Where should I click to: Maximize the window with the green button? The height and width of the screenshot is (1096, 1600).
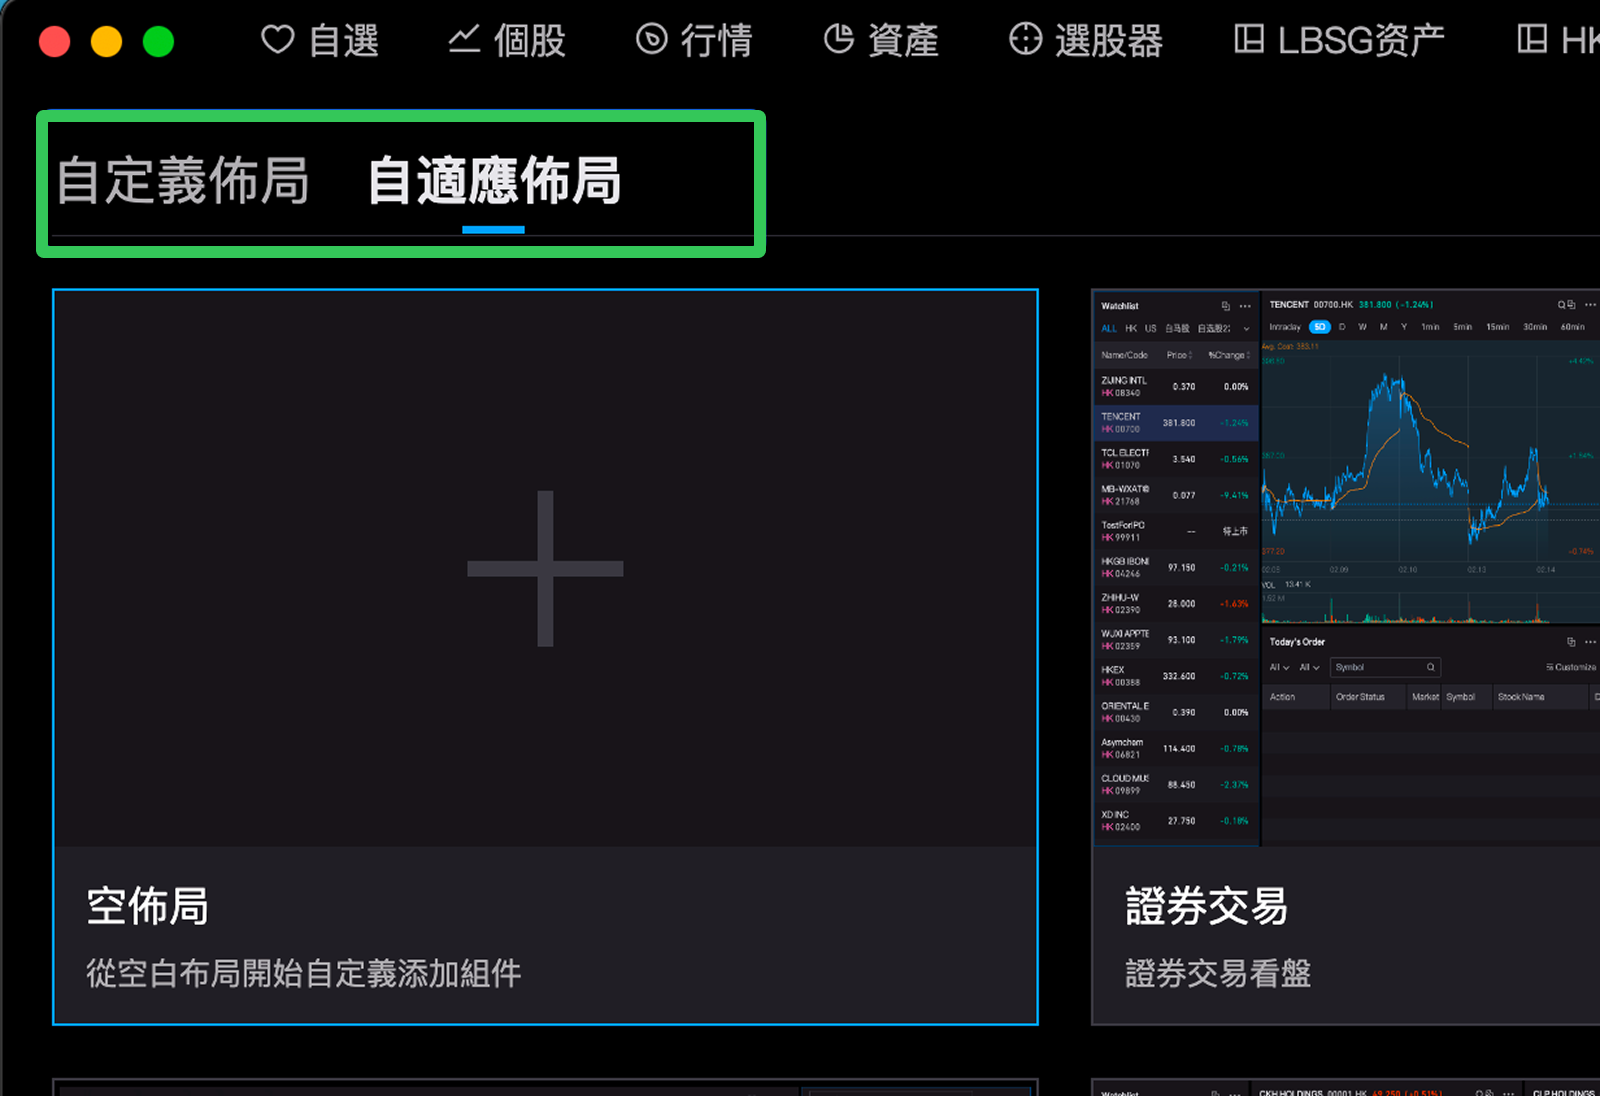coord(158,42)
